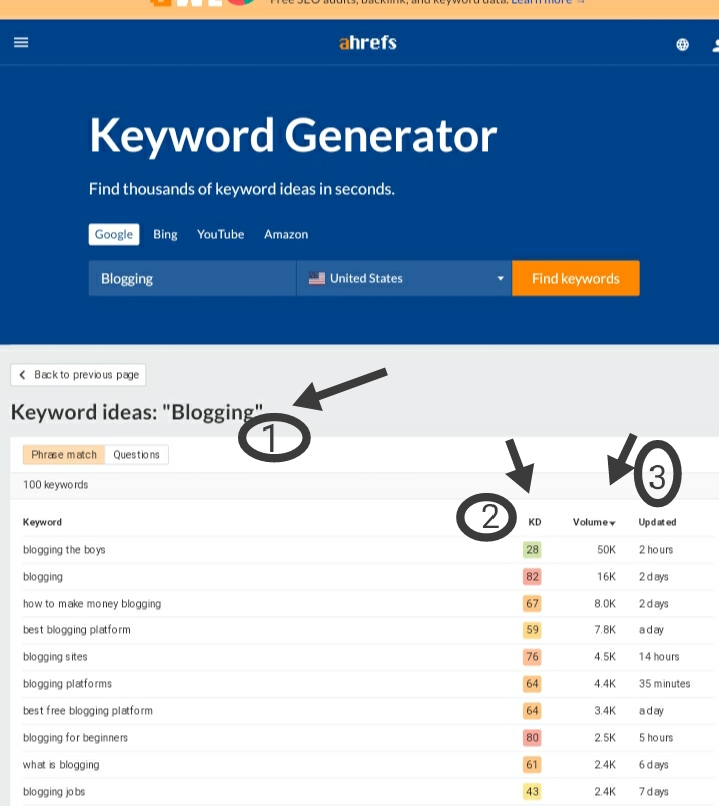Open the language globe icon
Viewport: 719px width, 806px height.
[x=682, y=44]
